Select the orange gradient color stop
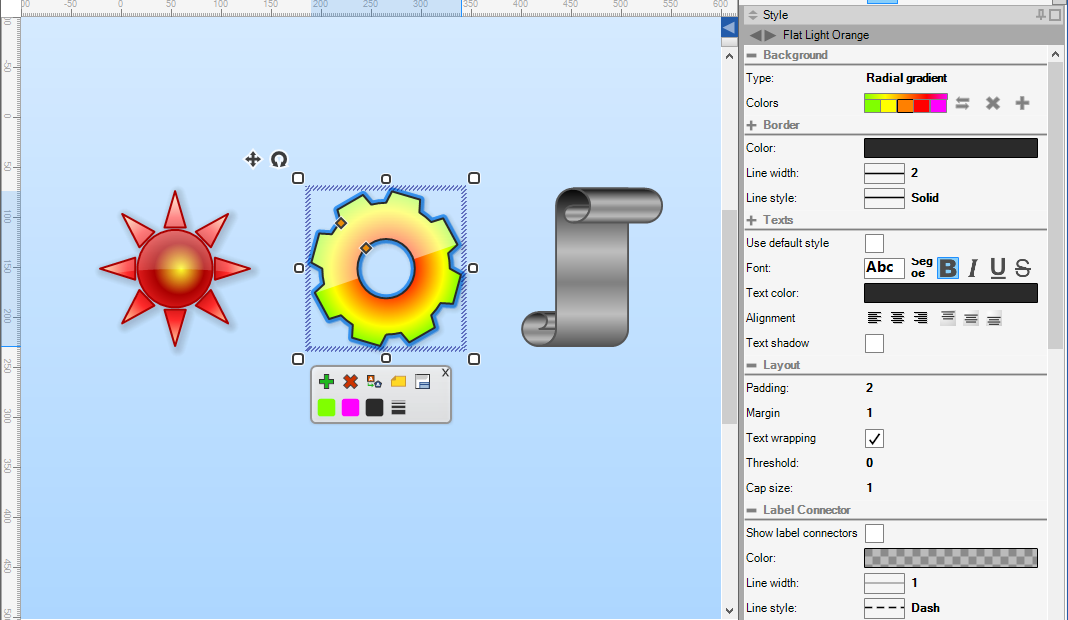 905,106
